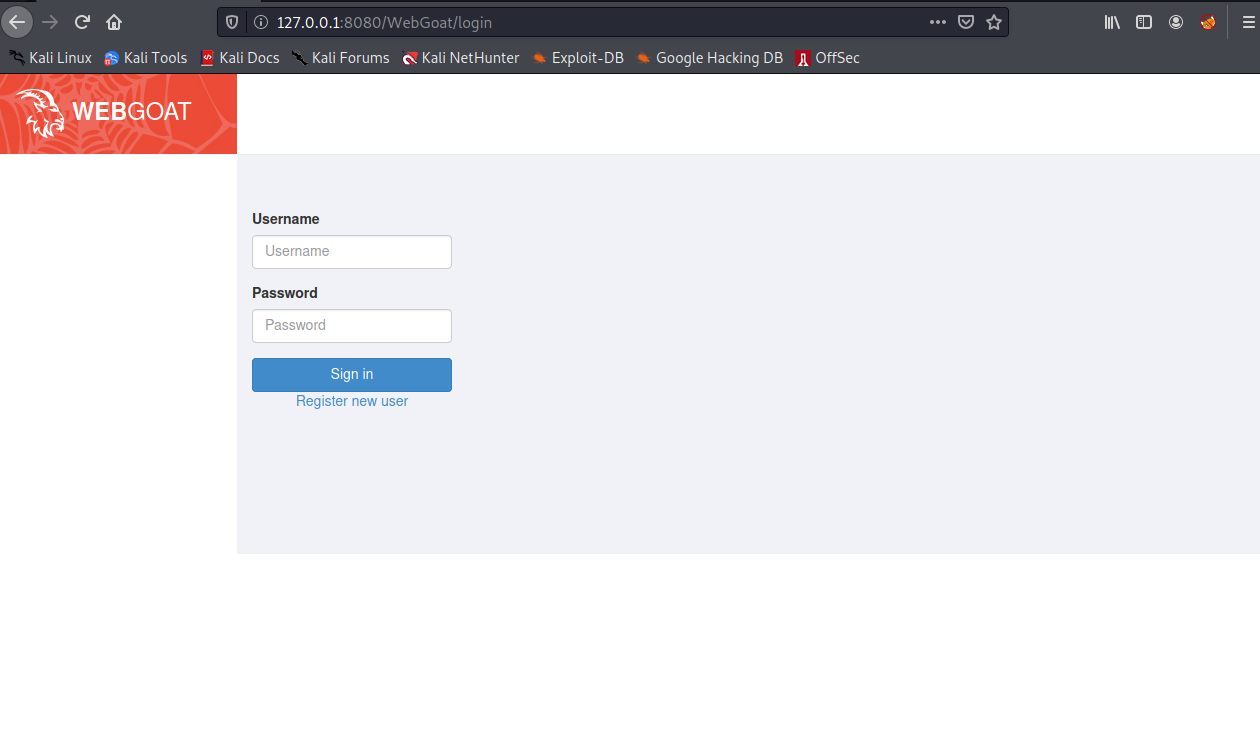Image resolution: width=1260 pixels, height=756 pixels.
Task: Open the Kali NetHunter bookmark
Action: [x=460, y=58]
